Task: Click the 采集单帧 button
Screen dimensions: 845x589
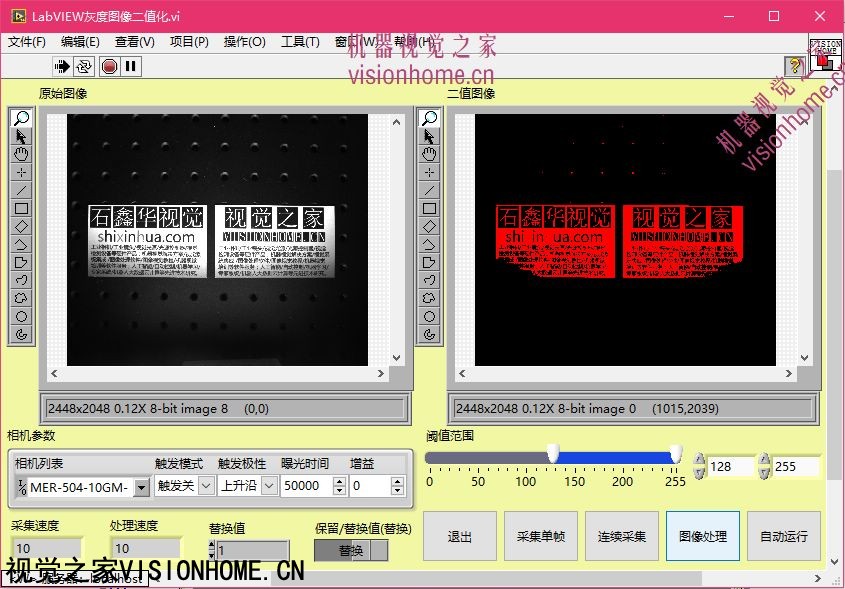Action: pos(541,536)
